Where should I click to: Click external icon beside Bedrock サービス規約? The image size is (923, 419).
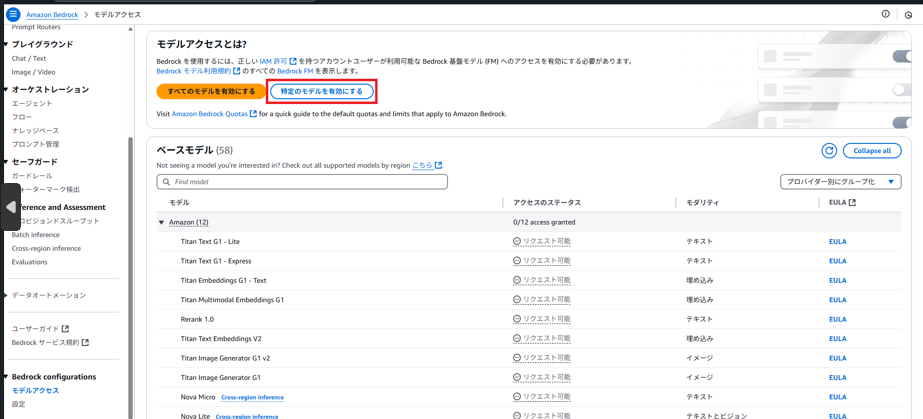coord(85,342)
